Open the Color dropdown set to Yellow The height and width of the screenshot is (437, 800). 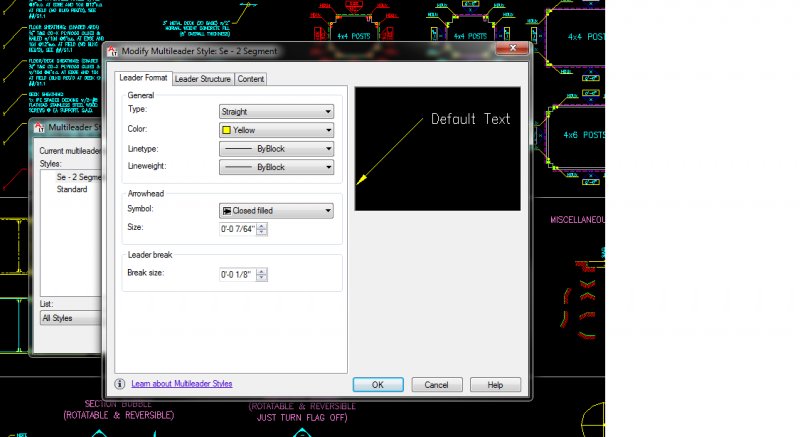pyautogui.click(x=277, y=130)
